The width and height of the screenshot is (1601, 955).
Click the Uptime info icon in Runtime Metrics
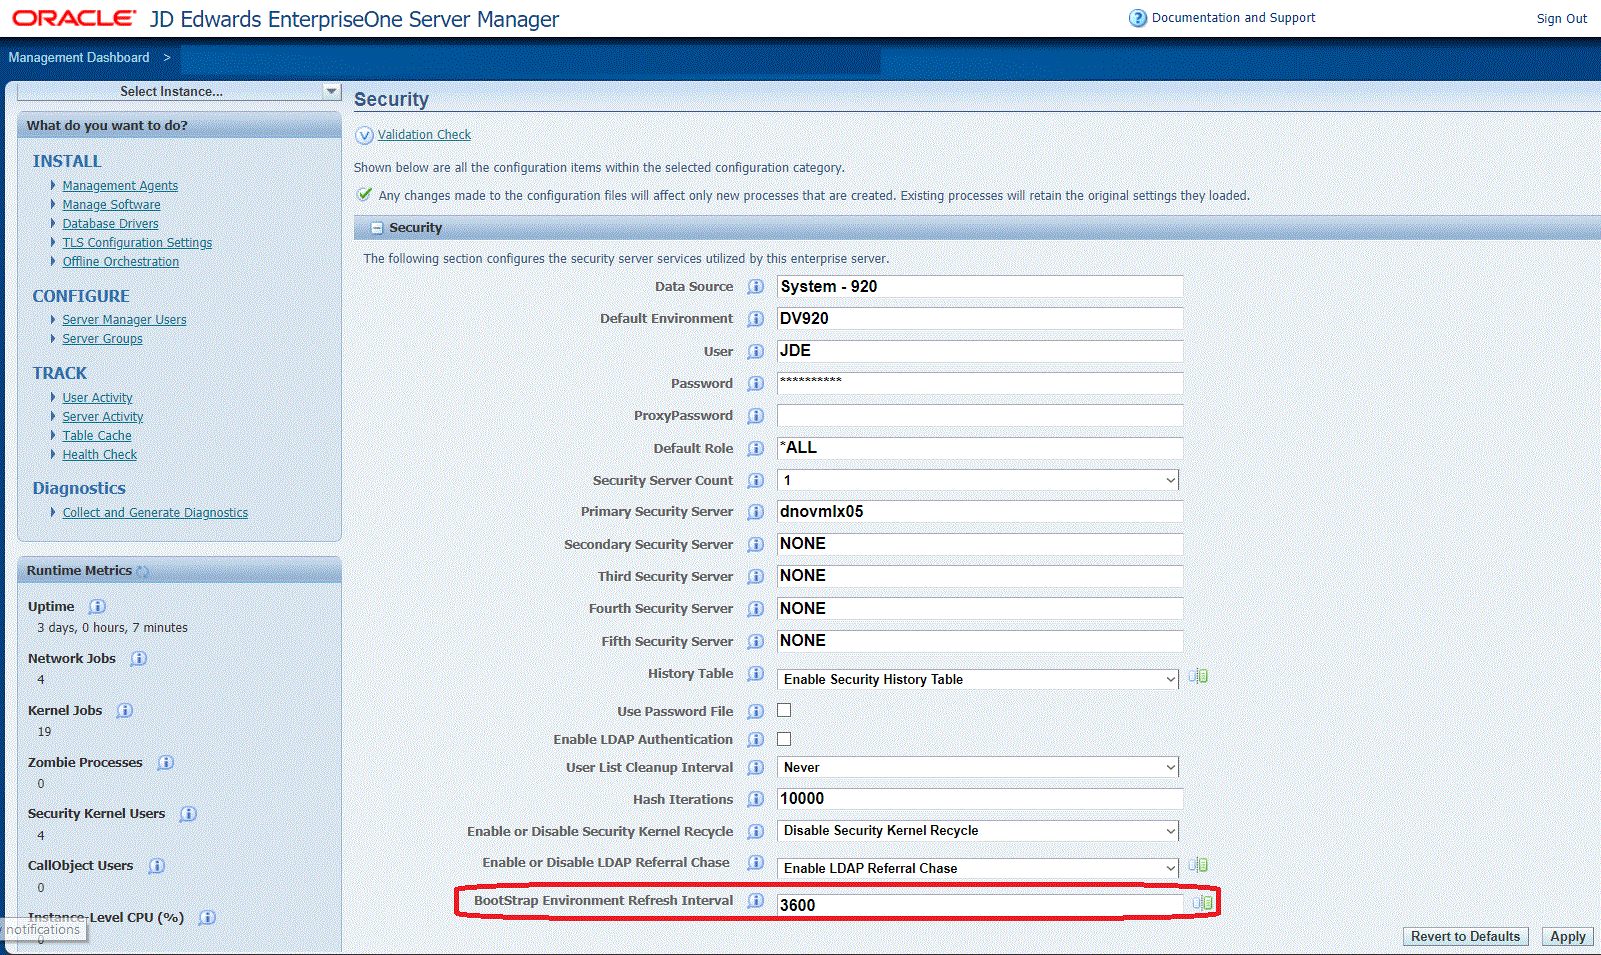coord(97,607)
